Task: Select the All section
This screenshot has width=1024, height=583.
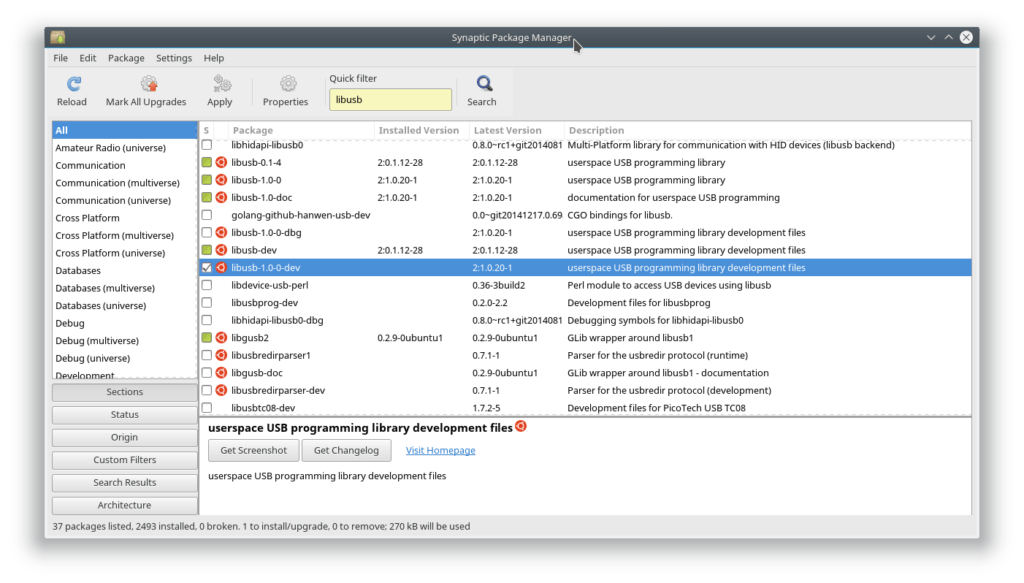Action: (125, 131)
